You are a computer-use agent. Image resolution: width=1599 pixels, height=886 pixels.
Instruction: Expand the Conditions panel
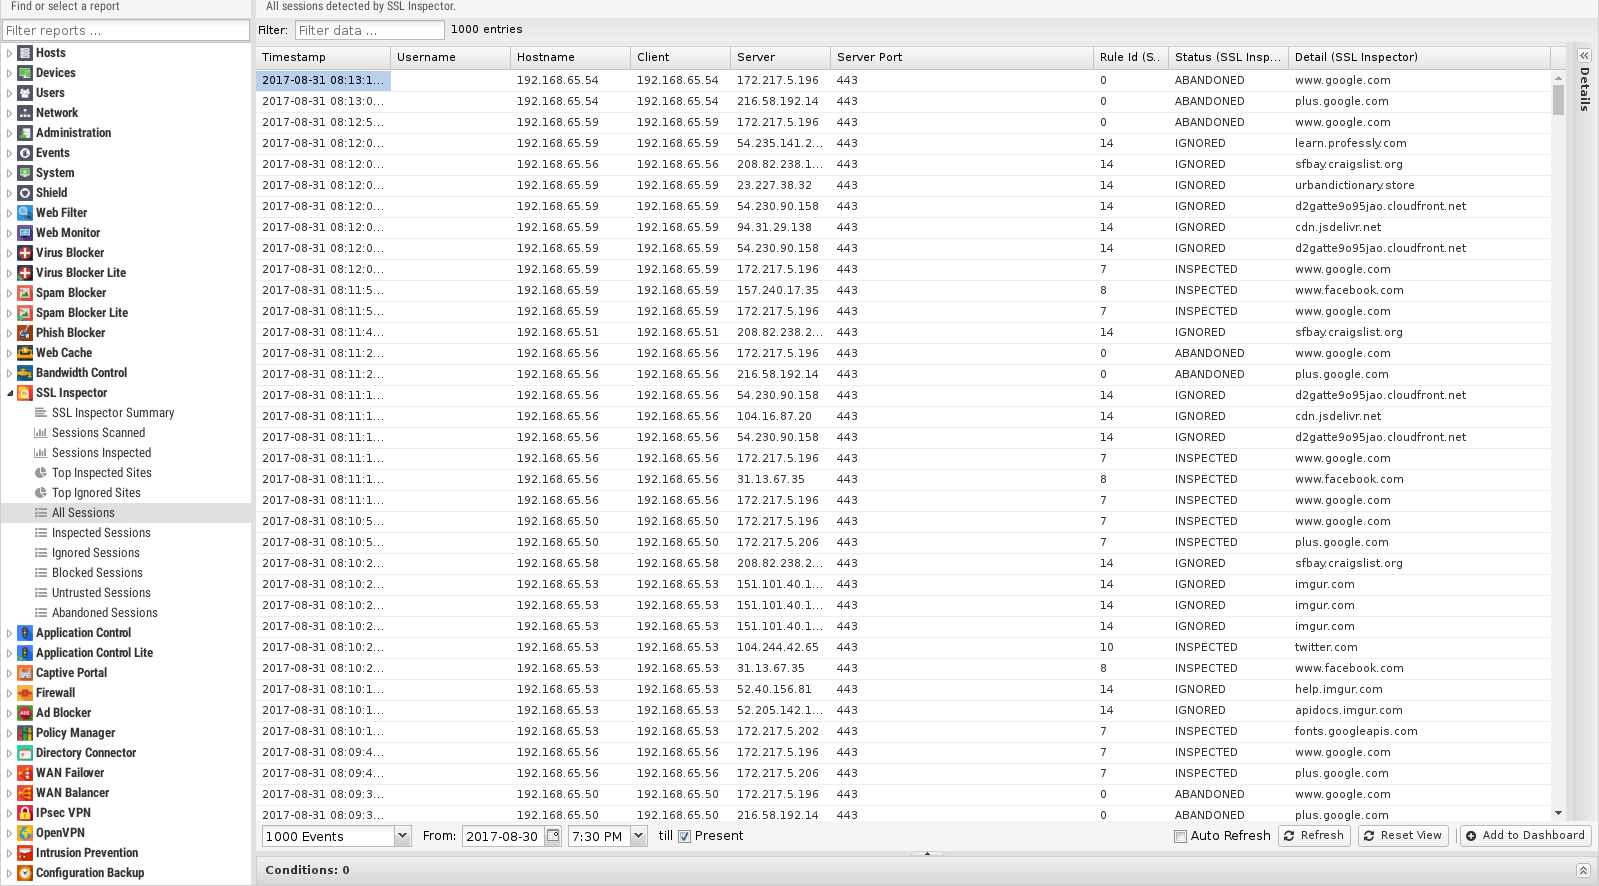[x=1582, y=870]
